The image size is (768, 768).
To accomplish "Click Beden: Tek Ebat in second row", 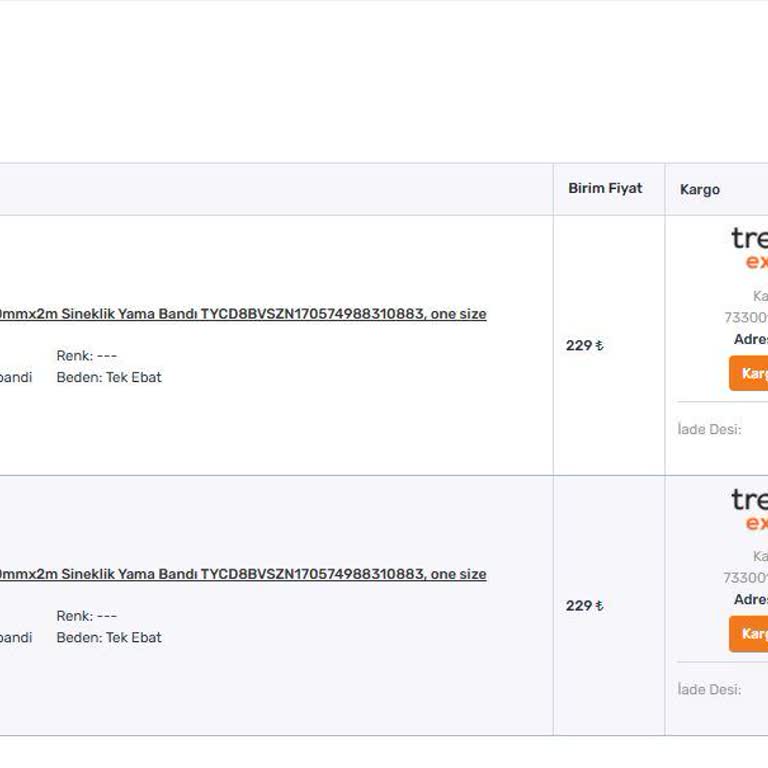I will pyautogui.click(x=109, y=637).
